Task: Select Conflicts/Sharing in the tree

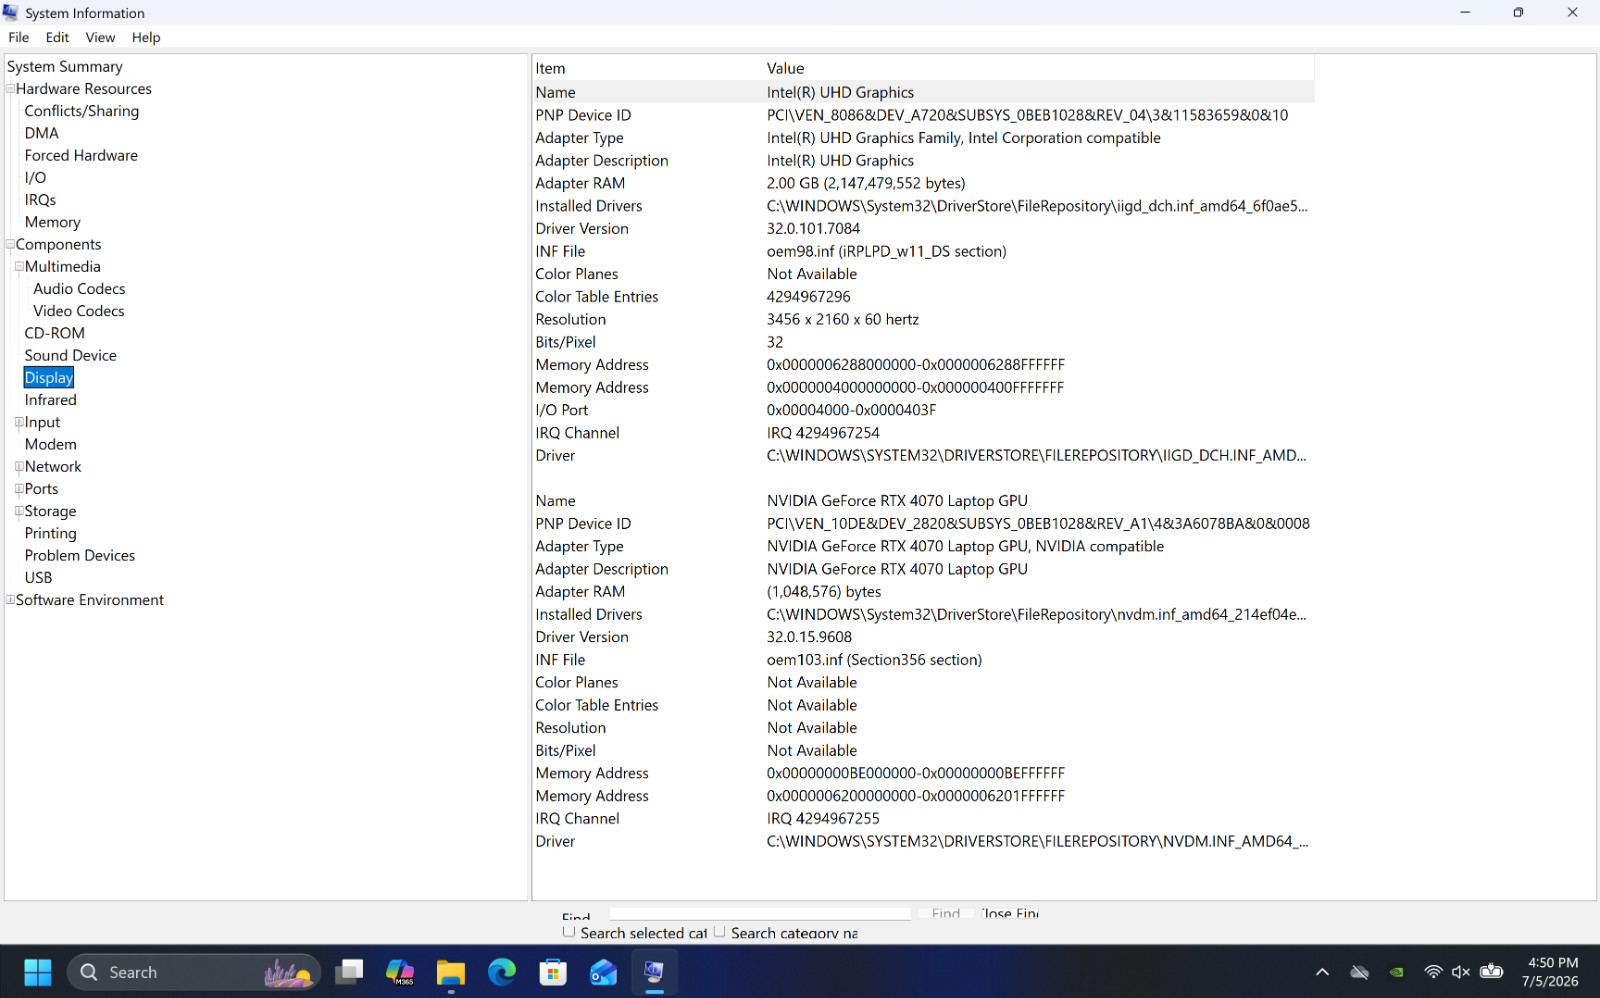Action: (82, 111)
